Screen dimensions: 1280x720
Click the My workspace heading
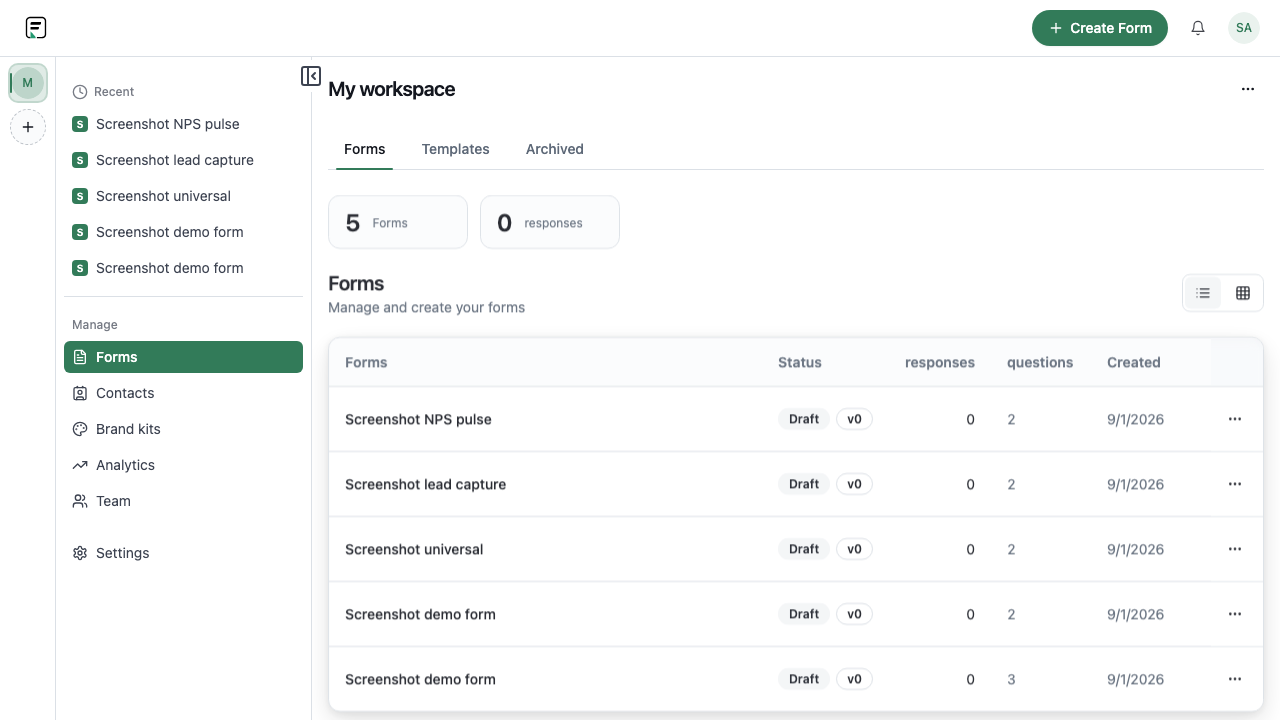[392, 89]
